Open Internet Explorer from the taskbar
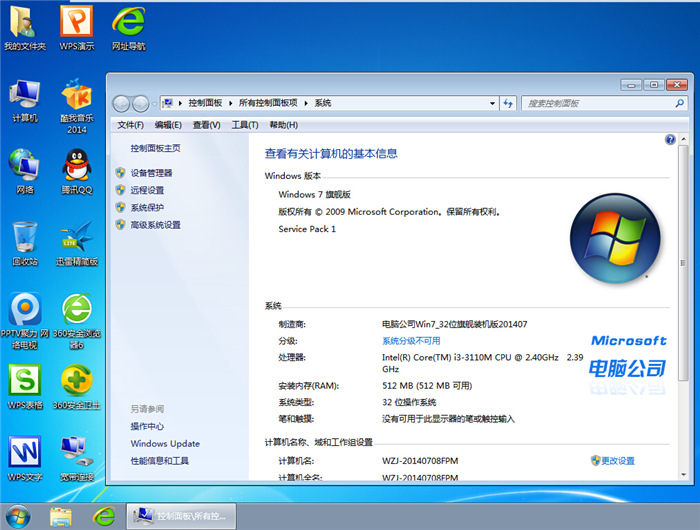 tap(103, 516)
